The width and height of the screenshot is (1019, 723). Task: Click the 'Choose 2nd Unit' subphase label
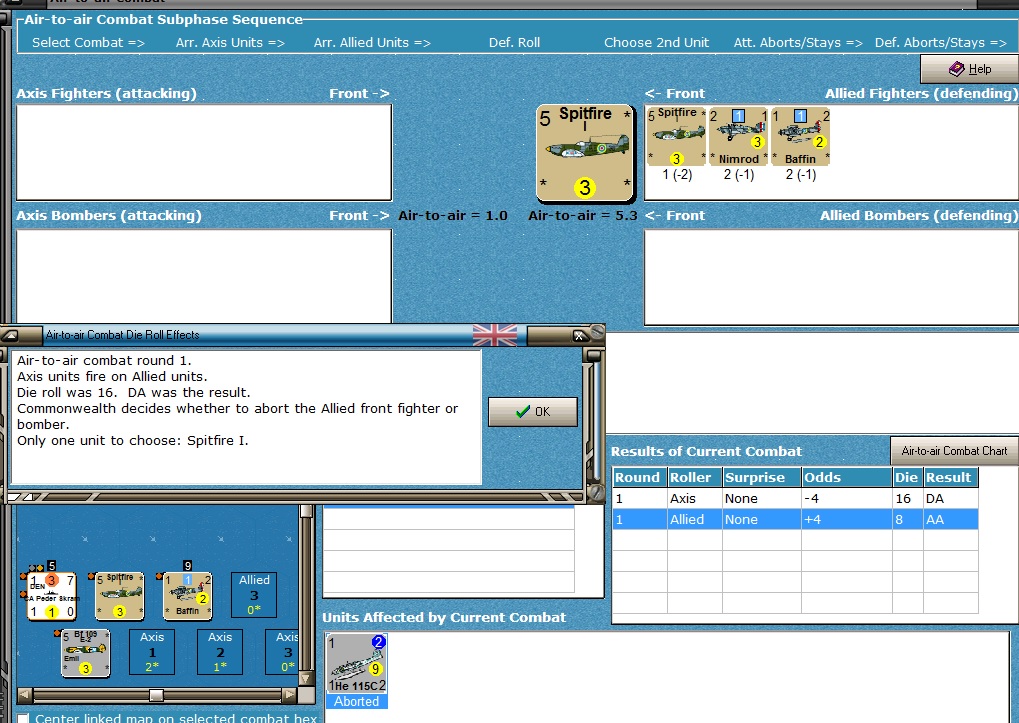[x=656, y=42]
